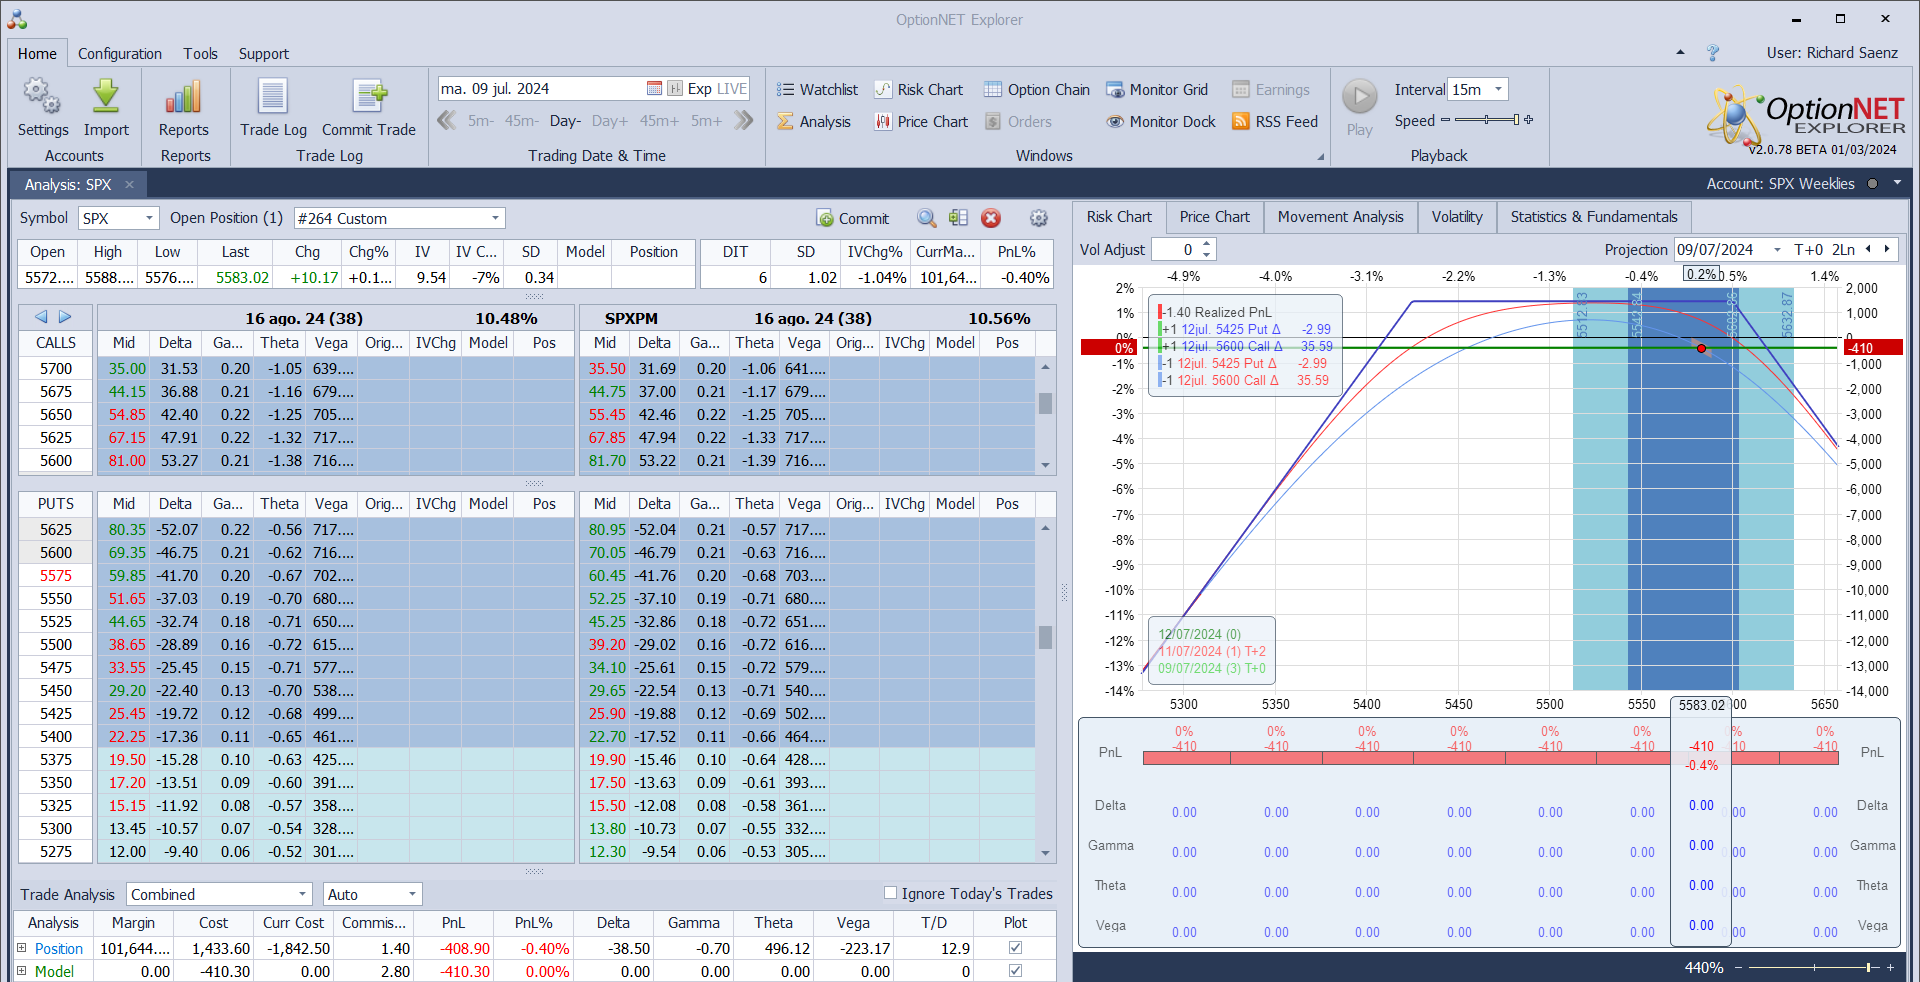The image size is (1920, 982).
Task: Click the Import download arrow icon
Action: 106,96
